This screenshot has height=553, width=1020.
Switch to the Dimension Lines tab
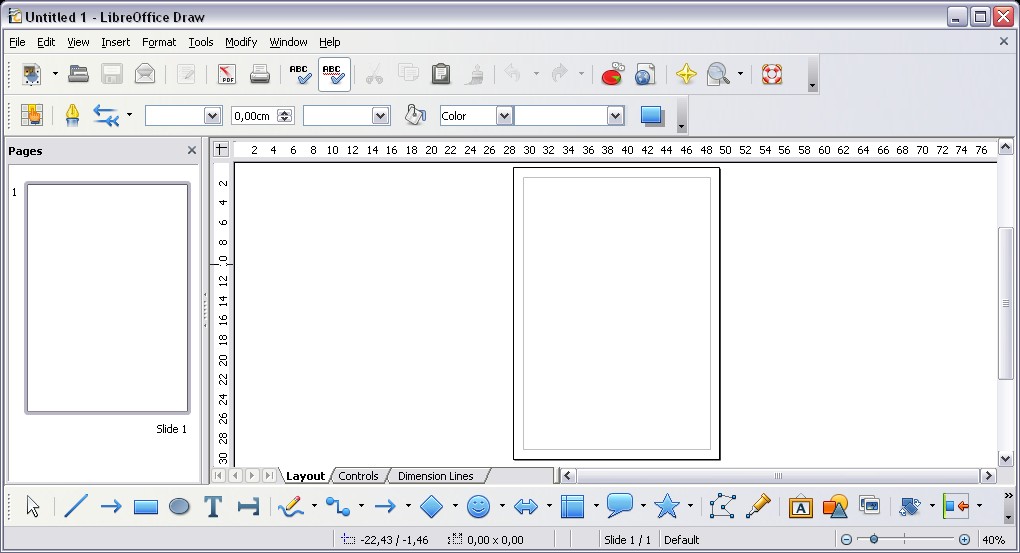(435, 476)
